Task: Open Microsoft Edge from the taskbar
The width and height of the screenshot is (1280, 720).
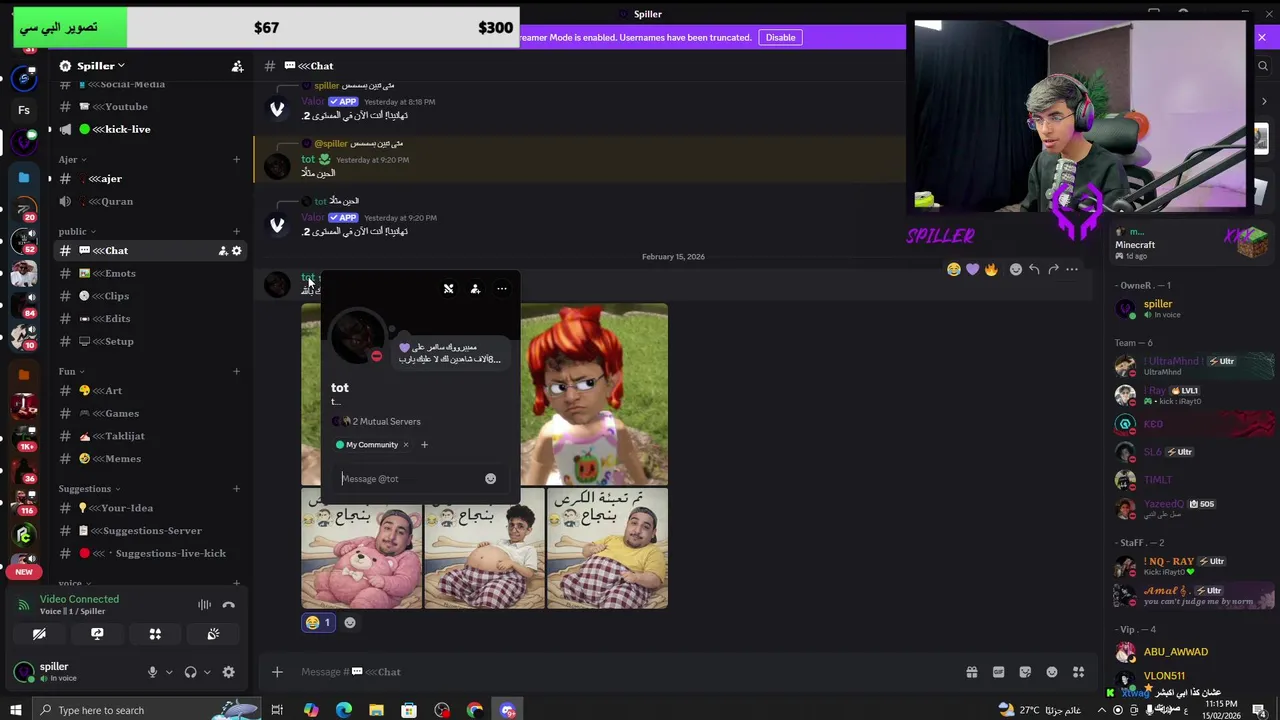Action: [x=344, y=710]
